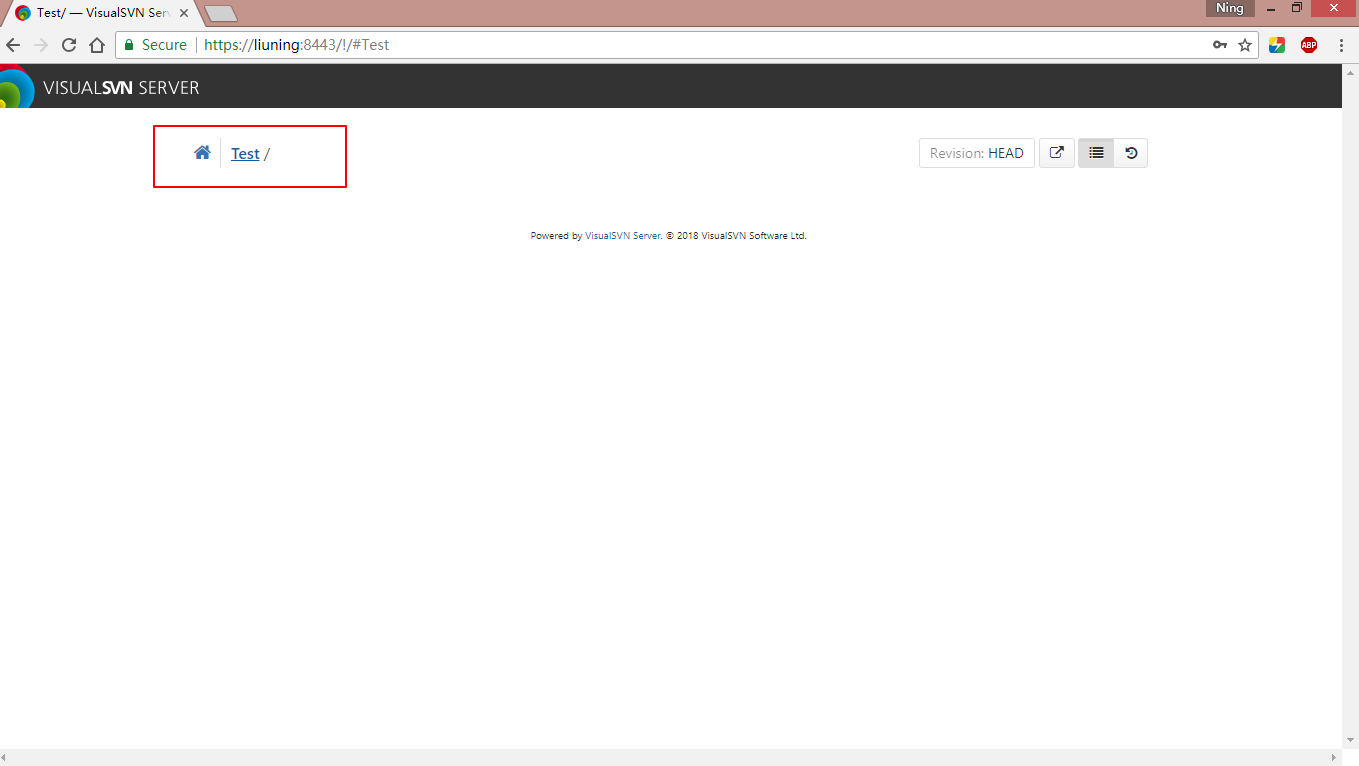The height and width of the screenshot is (766, 1359).
Task: View site security info via Secure padlock
Action: [156, 45]
